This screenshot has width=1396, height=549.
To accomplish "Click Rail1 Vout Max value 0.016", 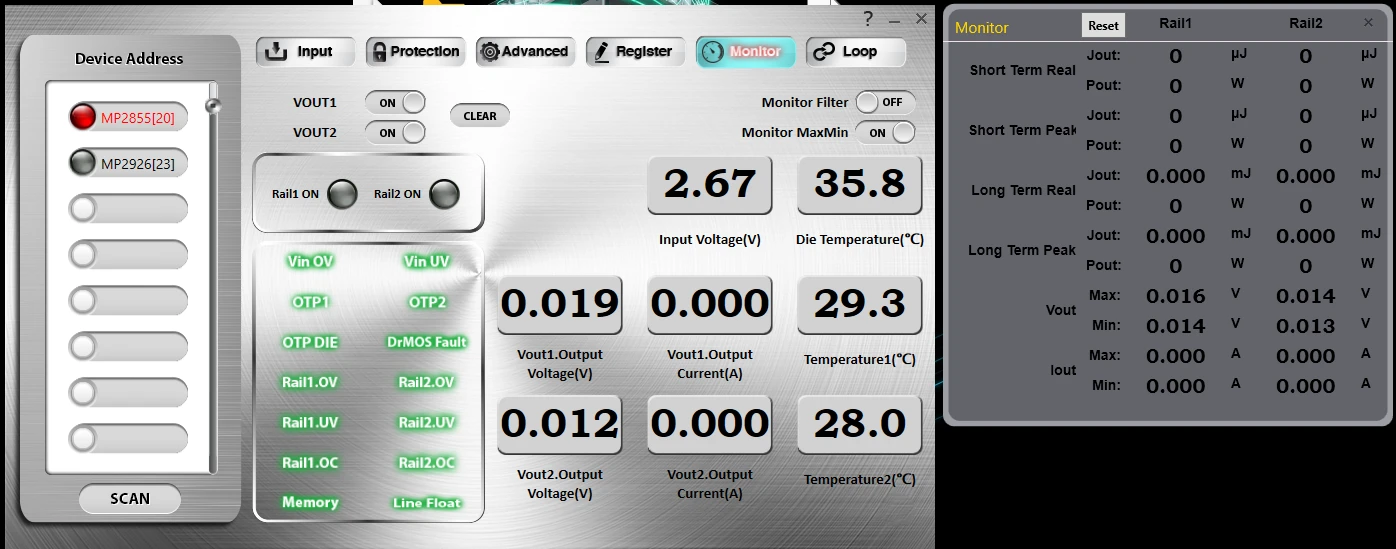I will pos(1176,296).
